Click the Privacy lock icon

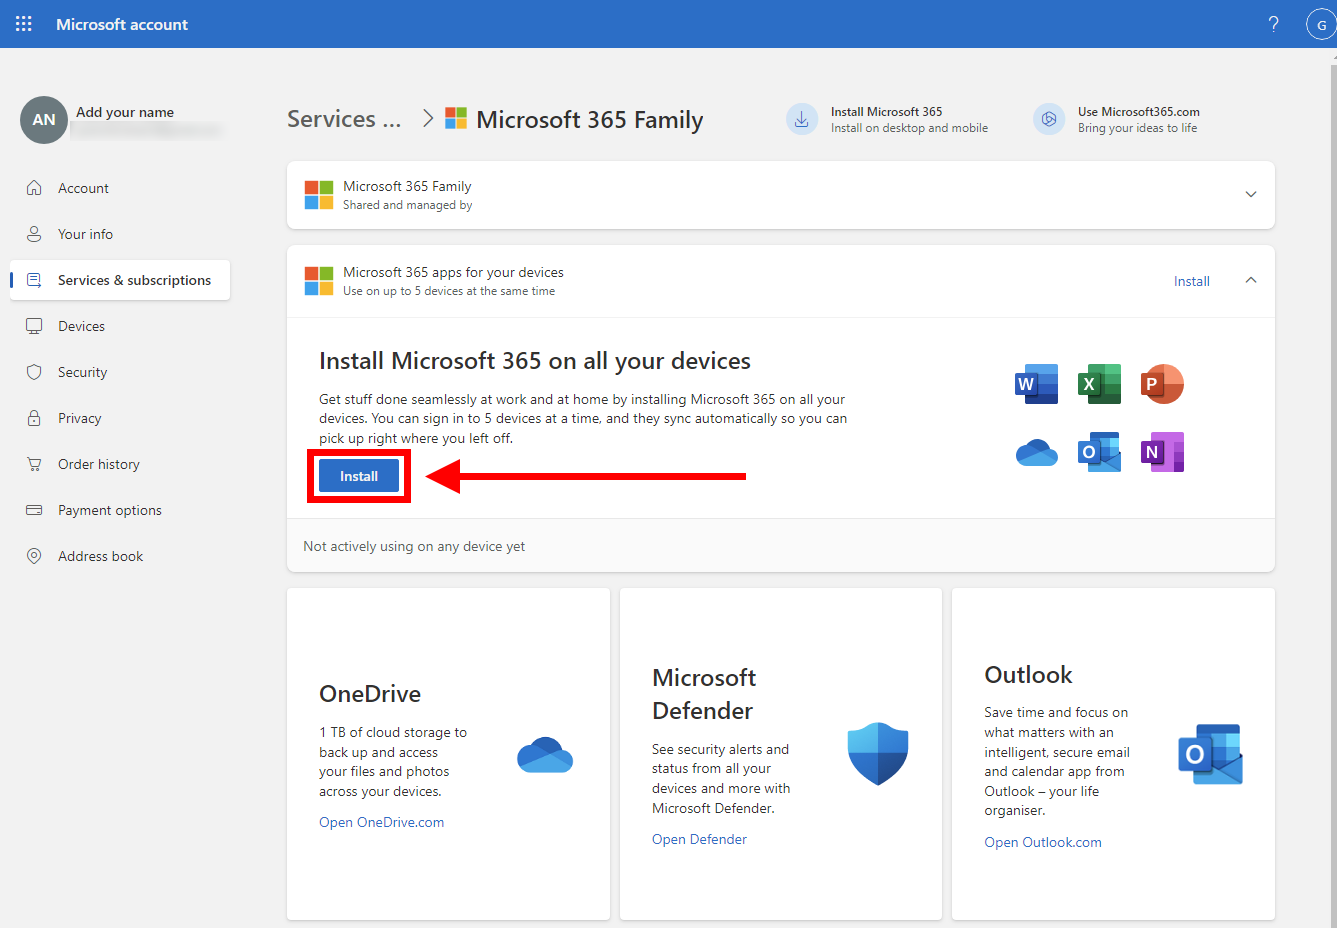coord(34,418)
